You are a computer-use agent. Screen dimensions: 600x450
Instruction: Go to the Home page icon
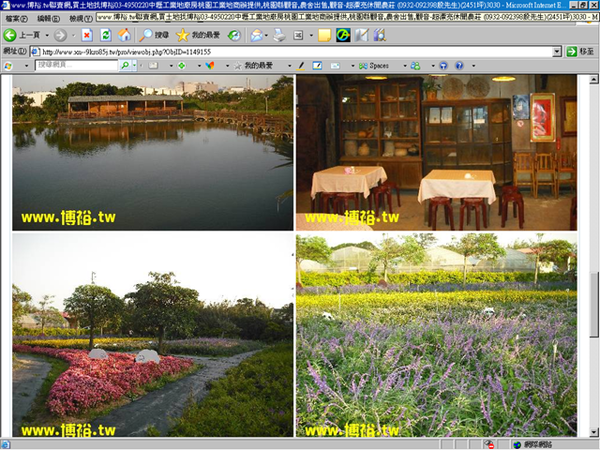124,35
